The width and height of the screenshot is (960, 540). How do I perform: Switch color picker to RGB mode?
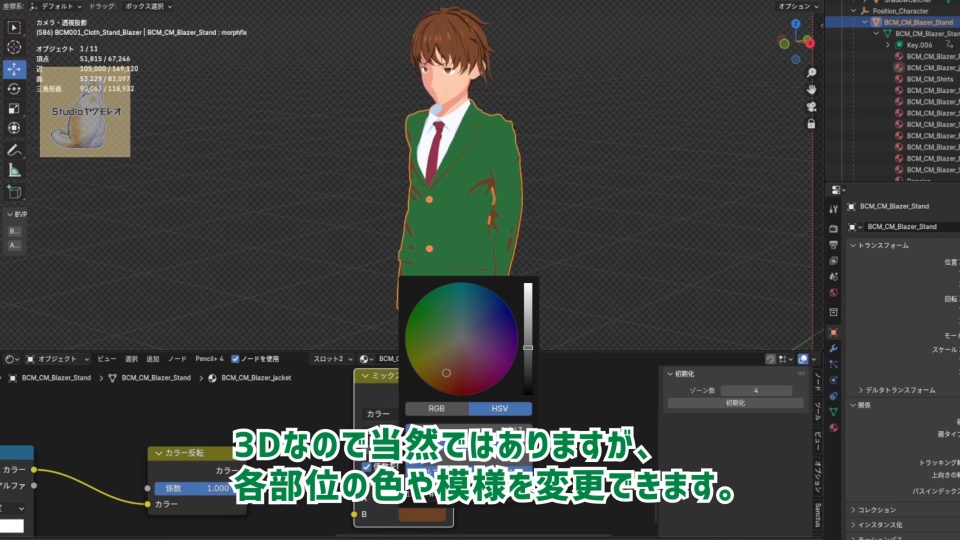437,408
